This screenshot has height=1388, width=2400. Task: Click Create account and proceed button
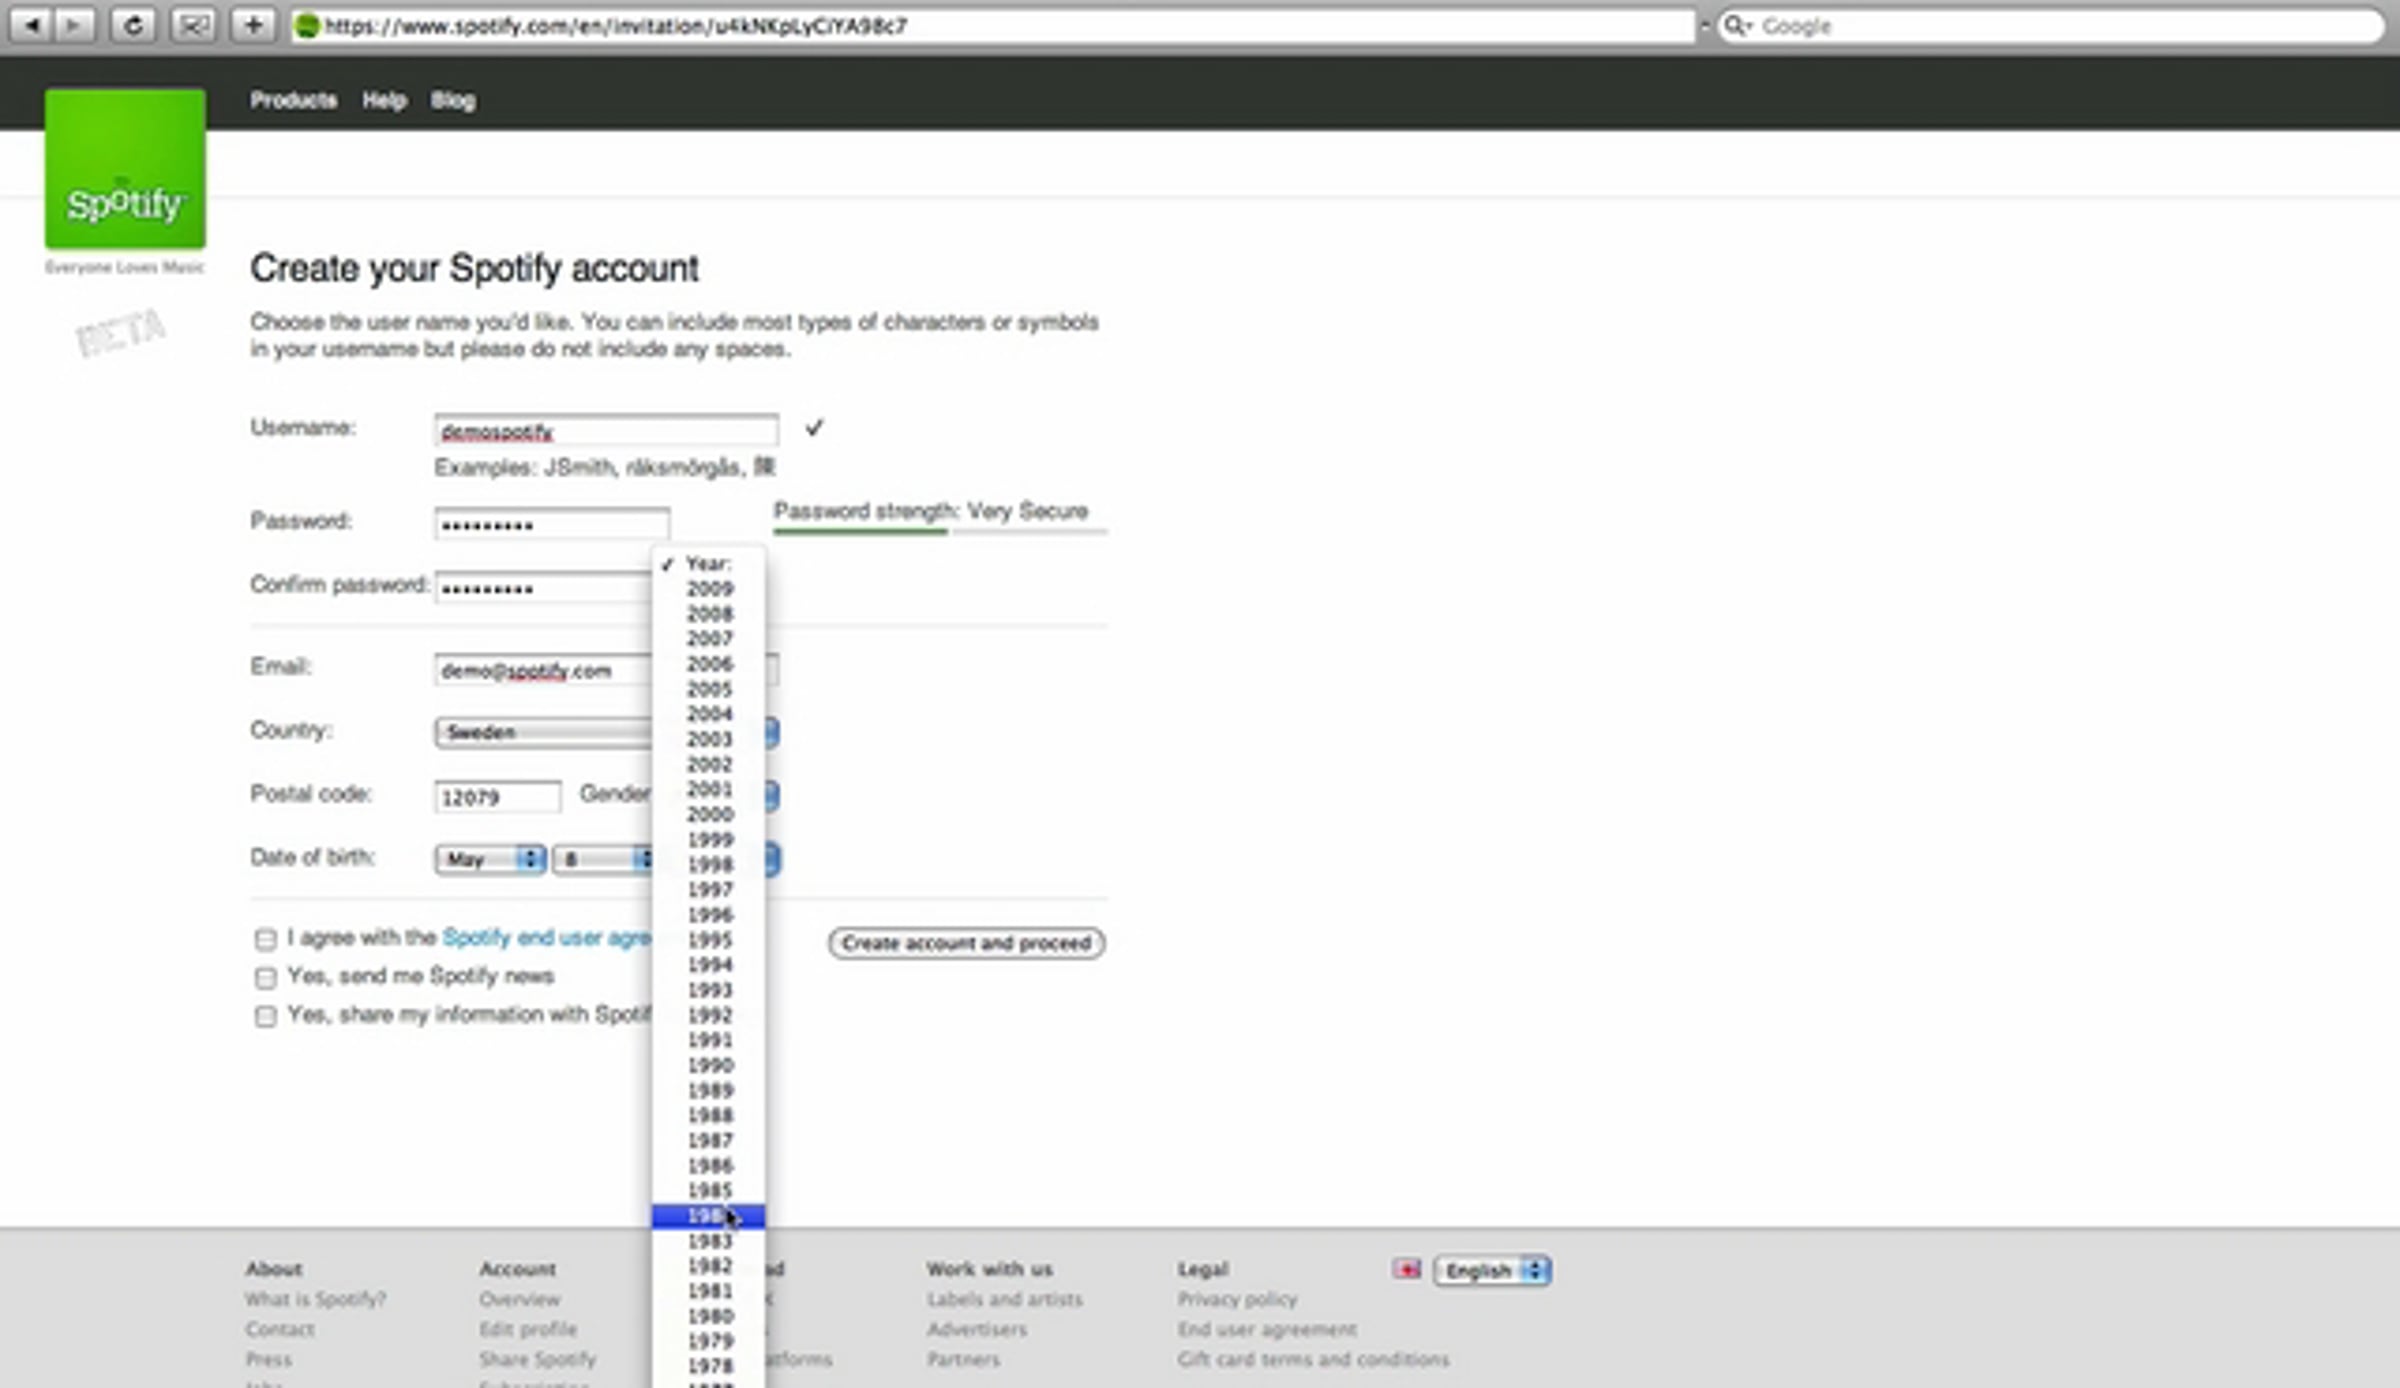pyautogui.click(x=966, y=943)
